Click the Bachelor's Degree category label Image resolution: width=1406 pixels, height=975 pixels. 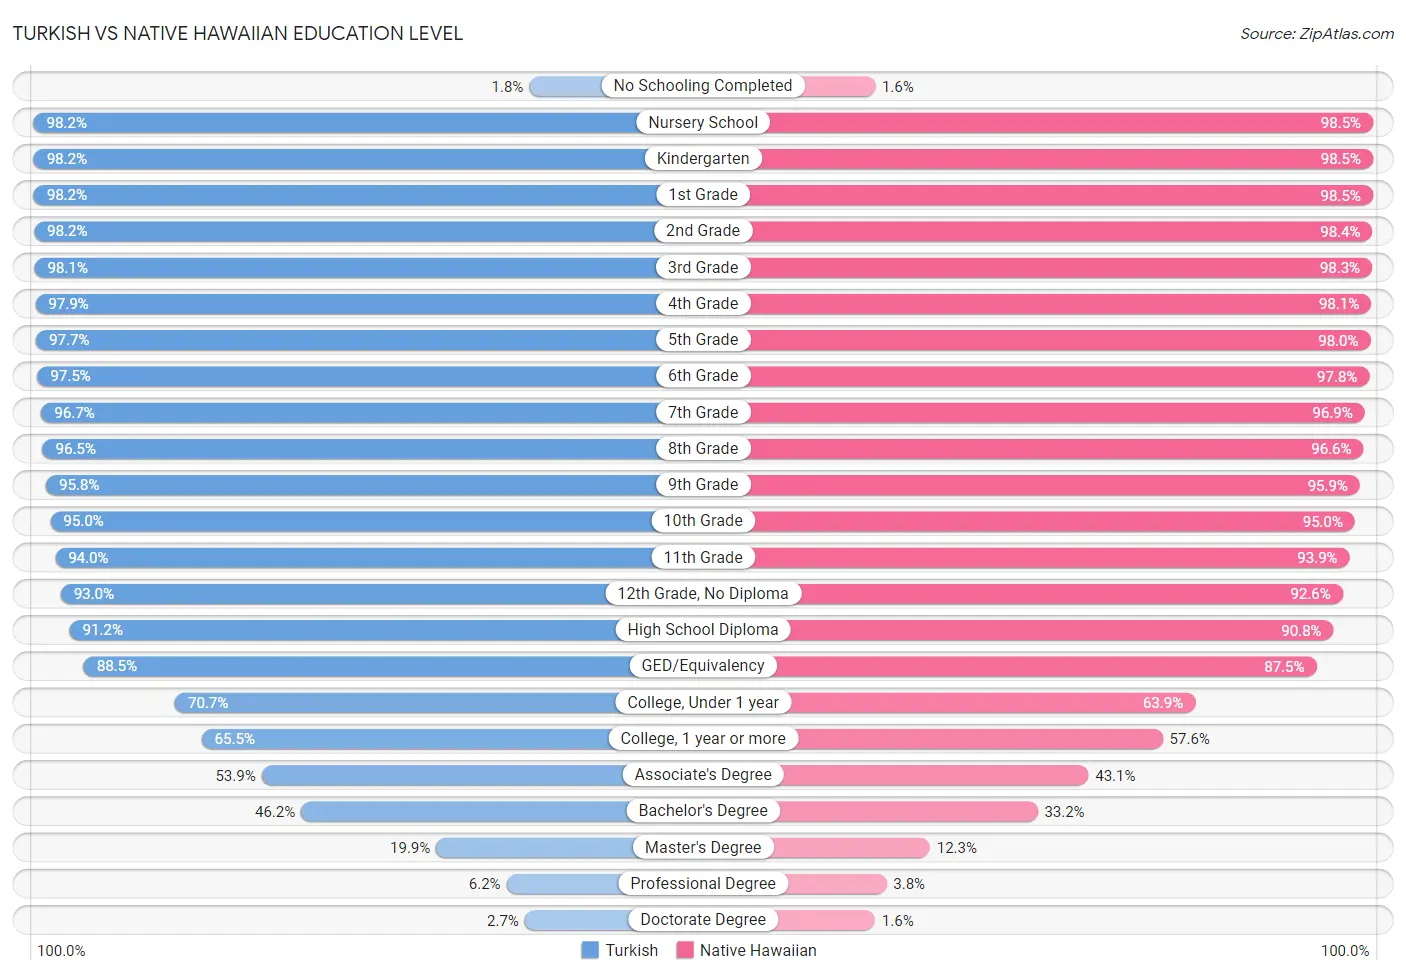click(x=703, y=811)
